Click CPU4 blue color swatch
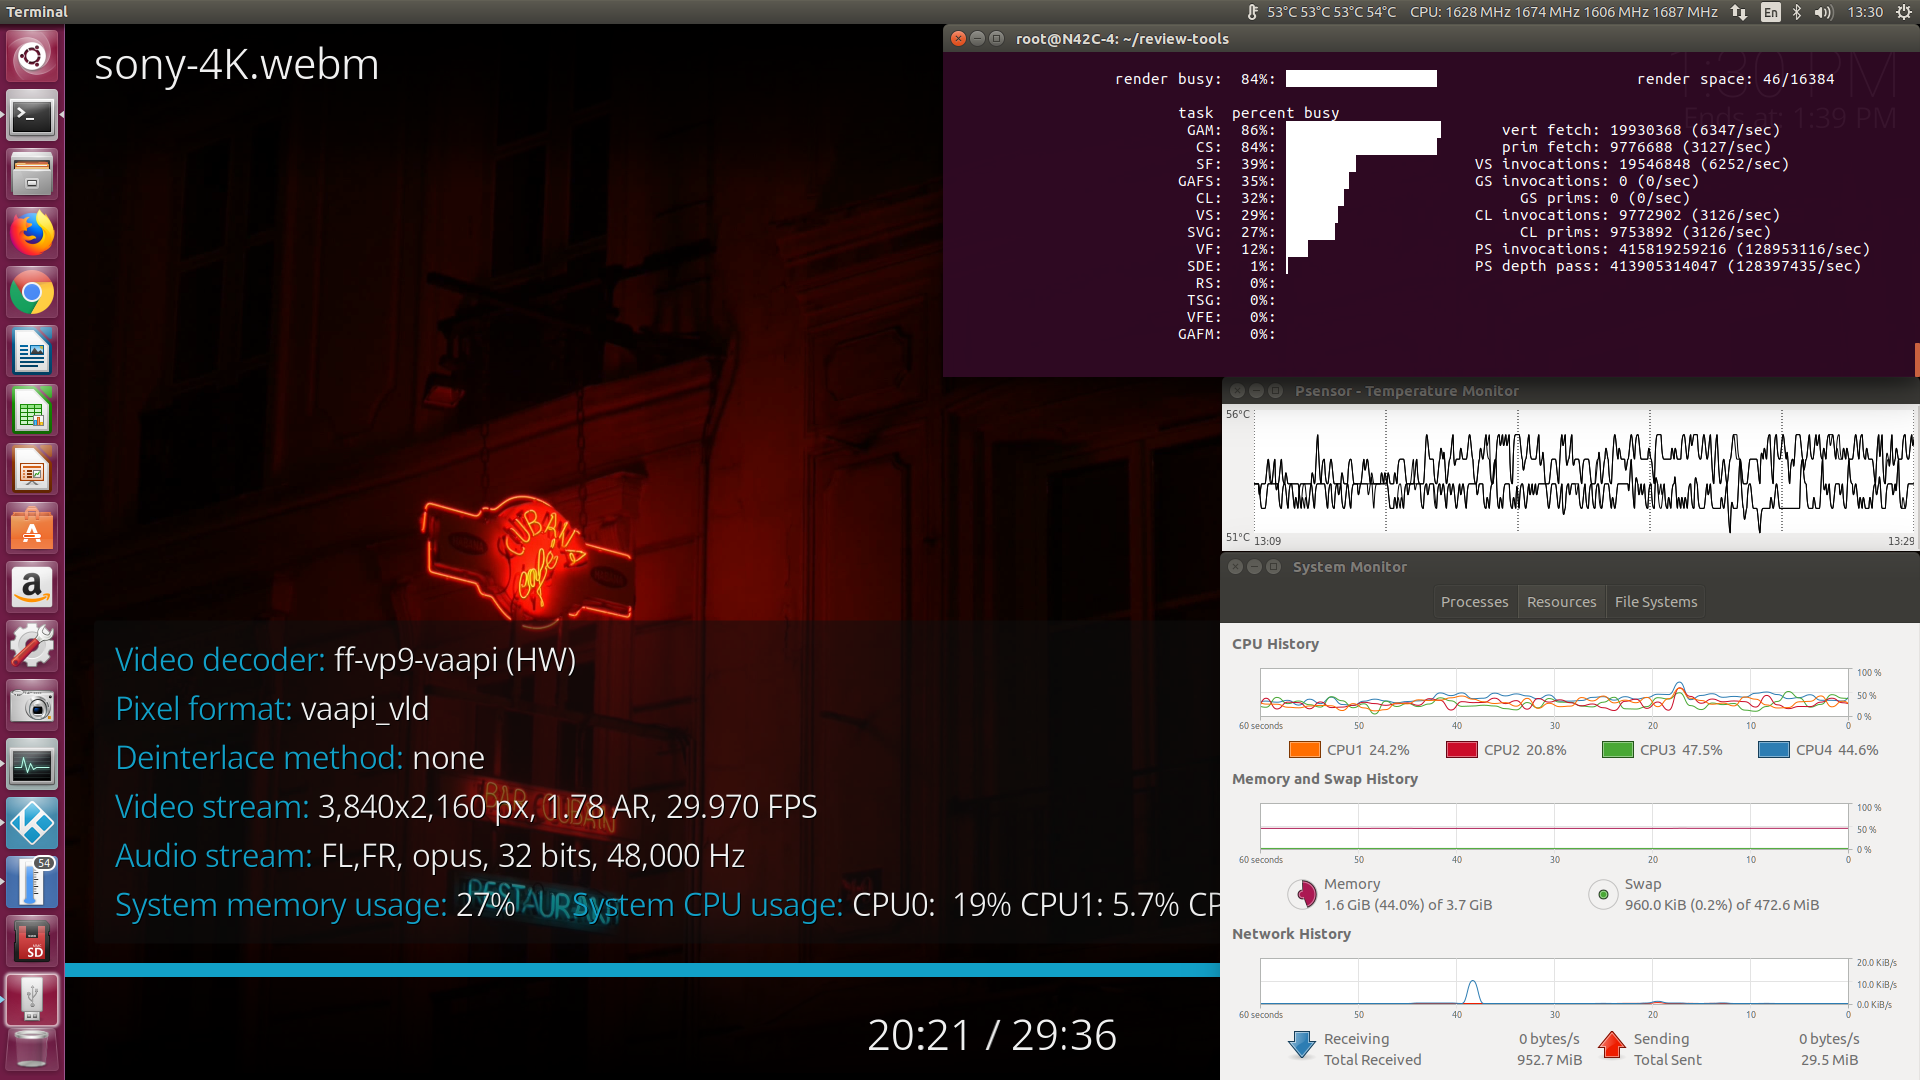 [1774, 750]
